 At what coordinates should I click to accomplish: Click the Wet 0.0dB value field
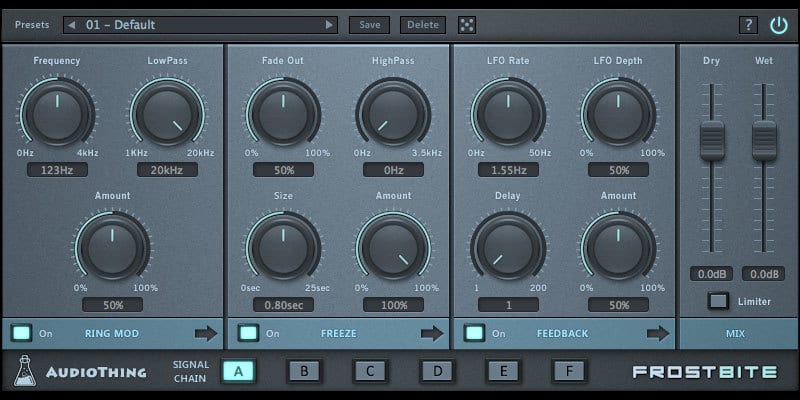coord(764,274)
